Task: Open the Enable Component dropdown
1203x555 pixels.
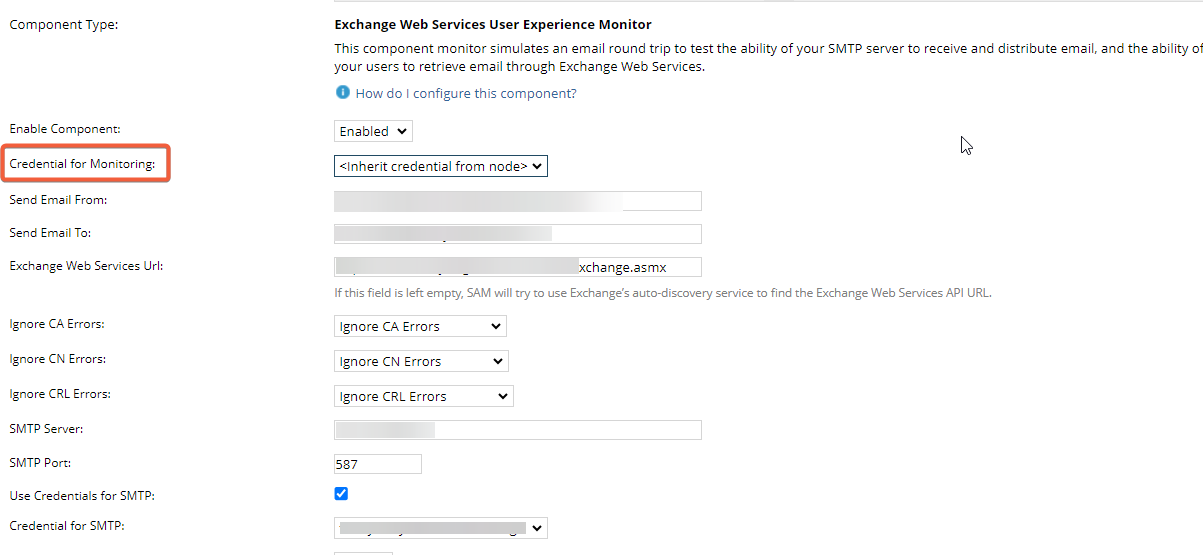Action: click(373, 131)
